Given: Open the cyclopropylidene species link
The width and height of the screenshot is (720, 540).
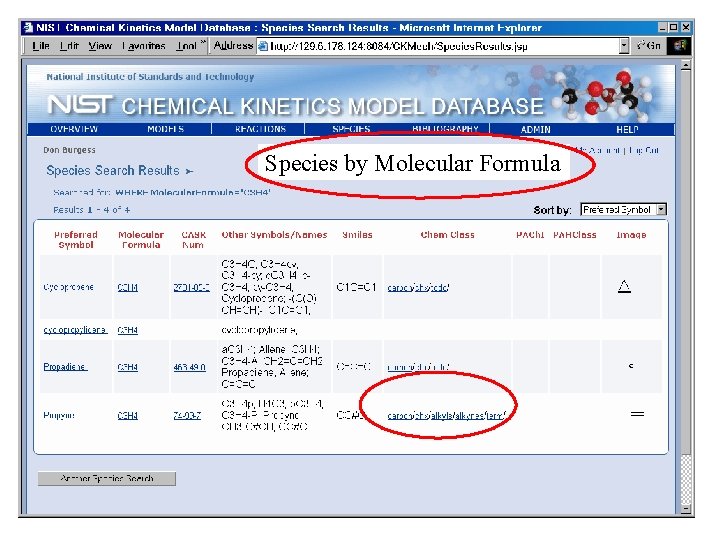Looking at the screenshot, I should [x=75, y=330].
